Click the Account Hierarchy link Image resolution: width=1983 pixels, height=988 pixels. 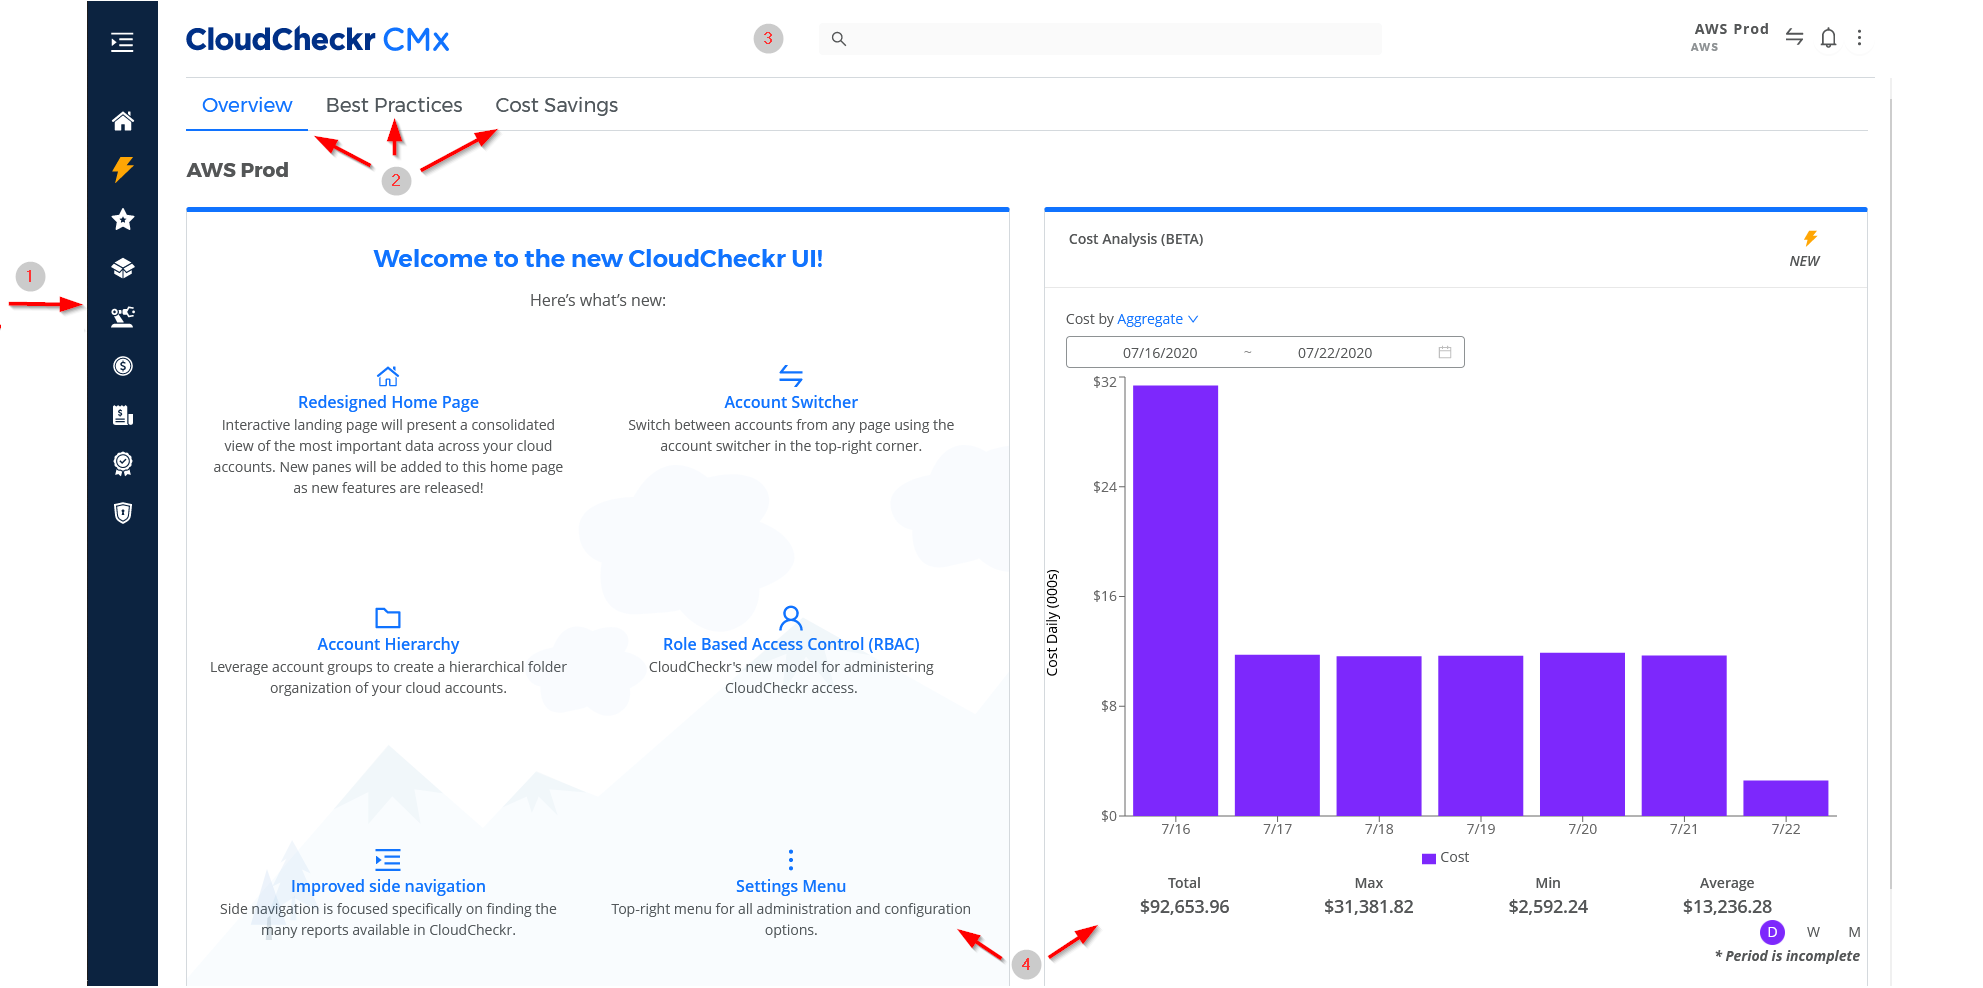pos(388,644)
